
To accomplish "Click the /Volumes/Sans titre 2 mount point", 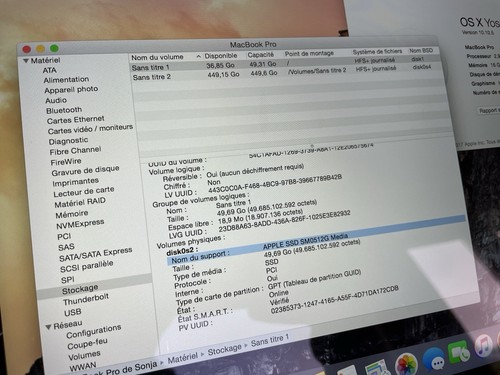I will (x=317, y=71).
